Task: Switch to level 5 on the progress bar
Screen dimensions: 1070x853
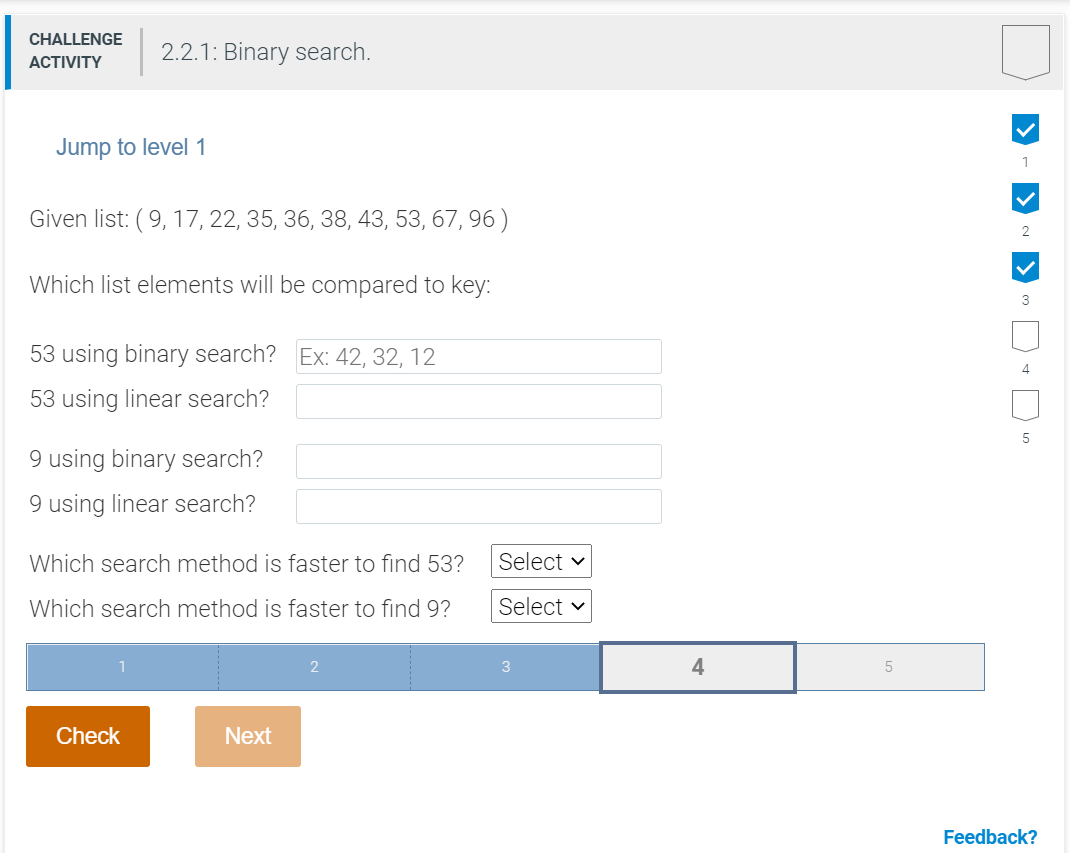Action: coord(890,666)
